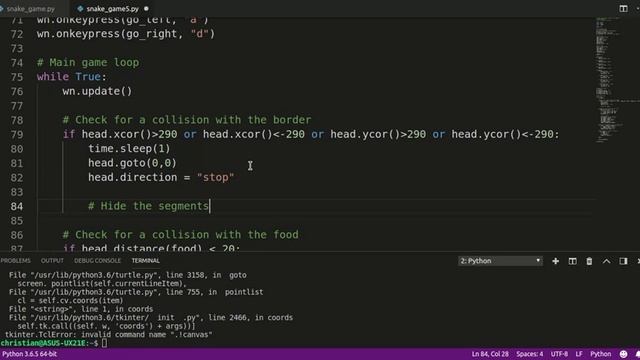Screen dimensions: 640x360
Task: Open the OUTPUT panel tab
Action: [x=52, y=260]
